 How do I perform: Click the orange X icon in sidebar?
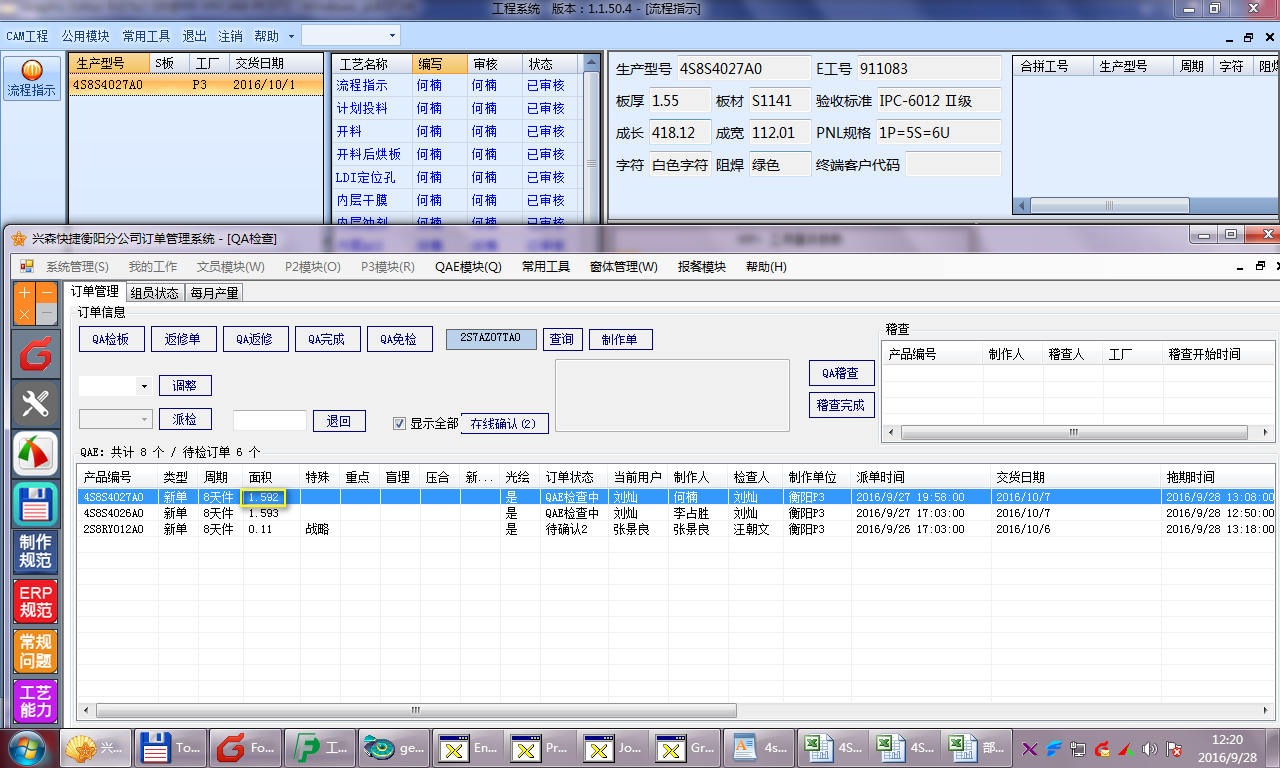24,315
